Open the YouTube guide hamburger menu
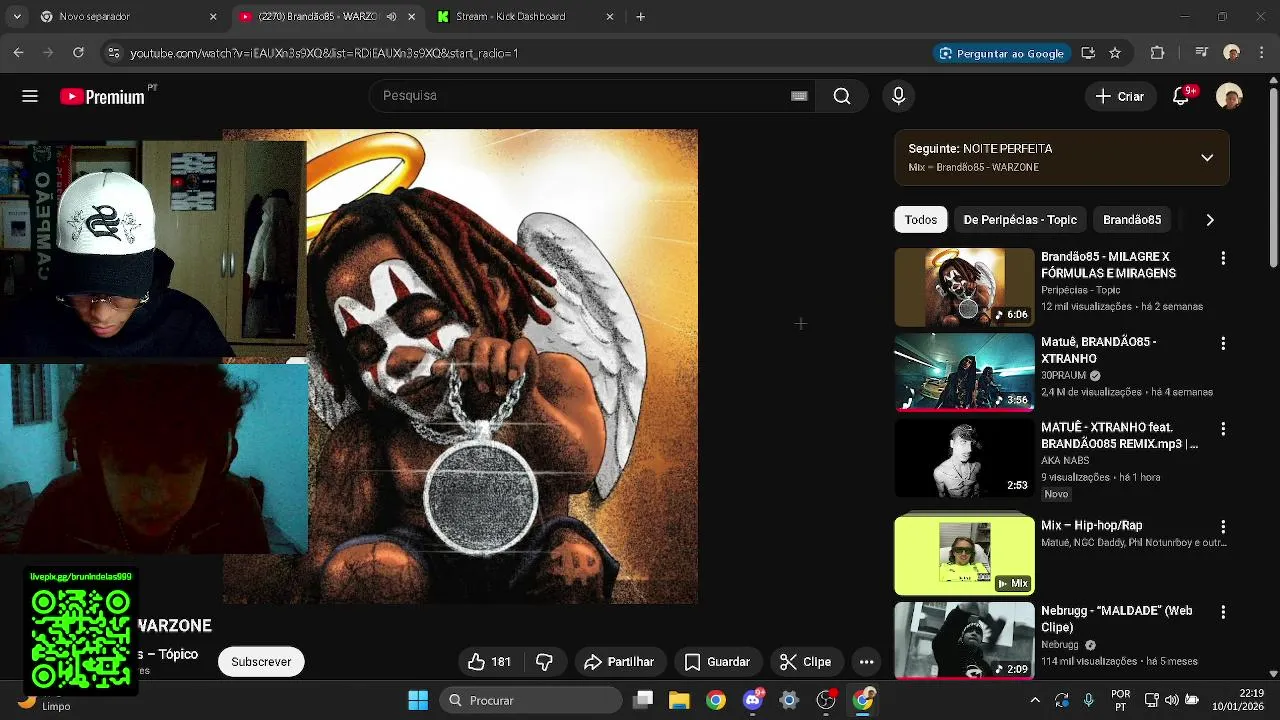The height and width of the screenshot is (720, 1280). 30,96
